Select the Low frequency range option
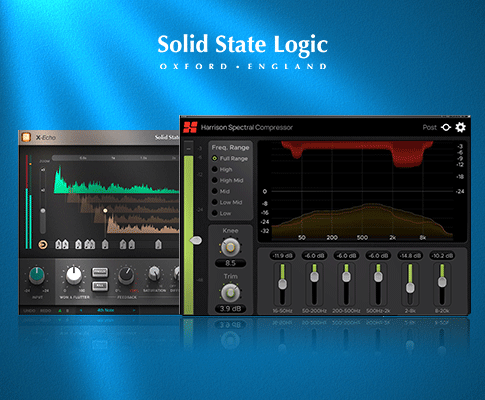This screenshot has width=485, height=400. pos(221,213)
